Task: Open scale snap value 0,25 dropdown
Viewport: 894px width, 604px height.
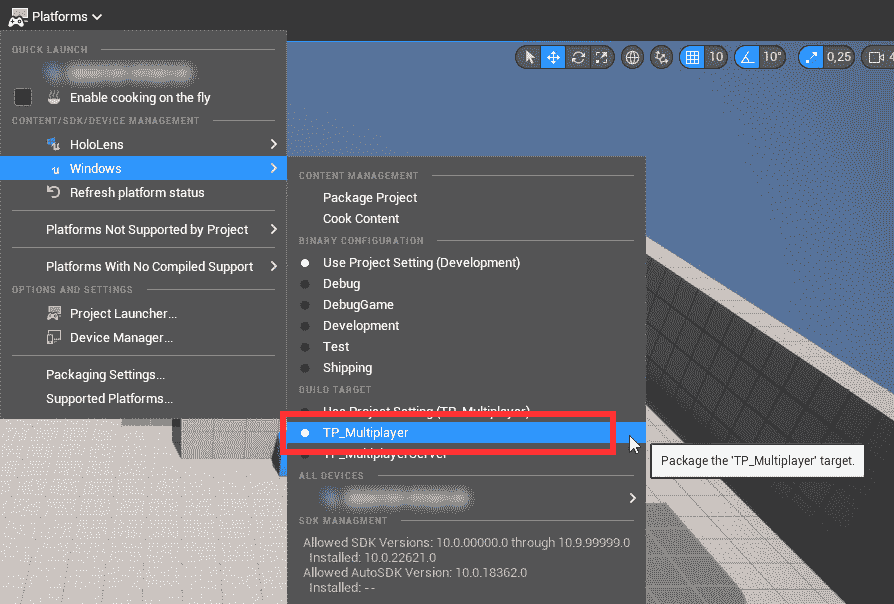Action: 839,57
